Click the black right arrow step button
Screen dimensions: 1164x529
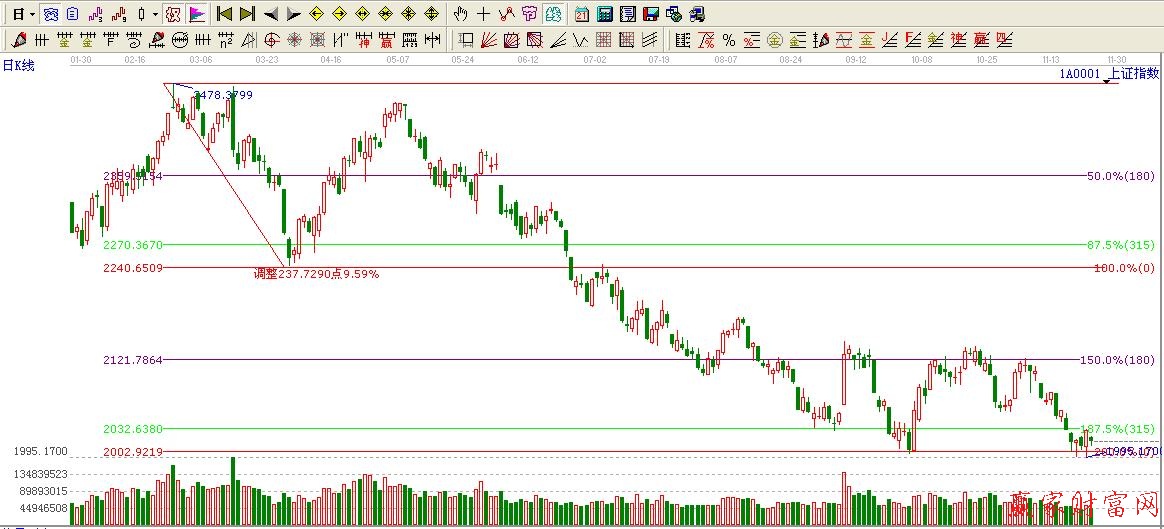coord(293,14)
